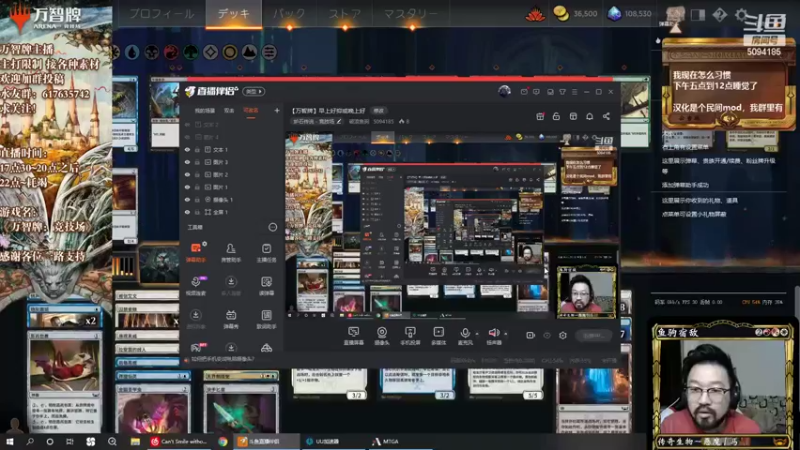The image size is (800, 450).
Task: Click the 修改 button beside stream title
Action: click(x=379, y=110)
